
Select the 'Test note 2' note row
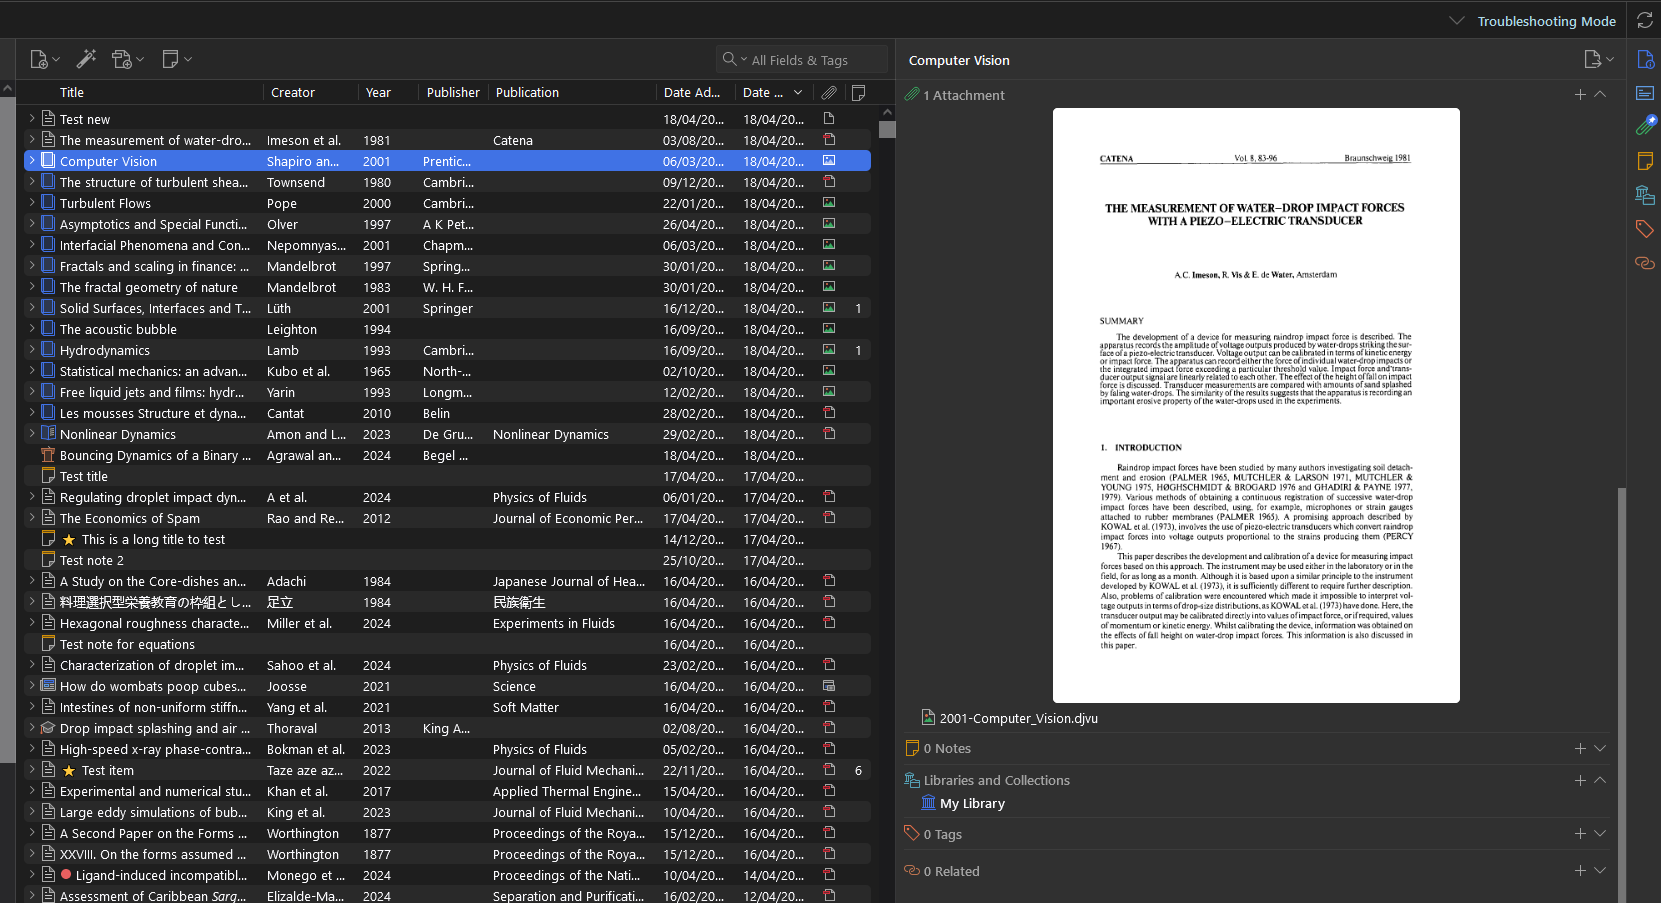pos(447,560)
